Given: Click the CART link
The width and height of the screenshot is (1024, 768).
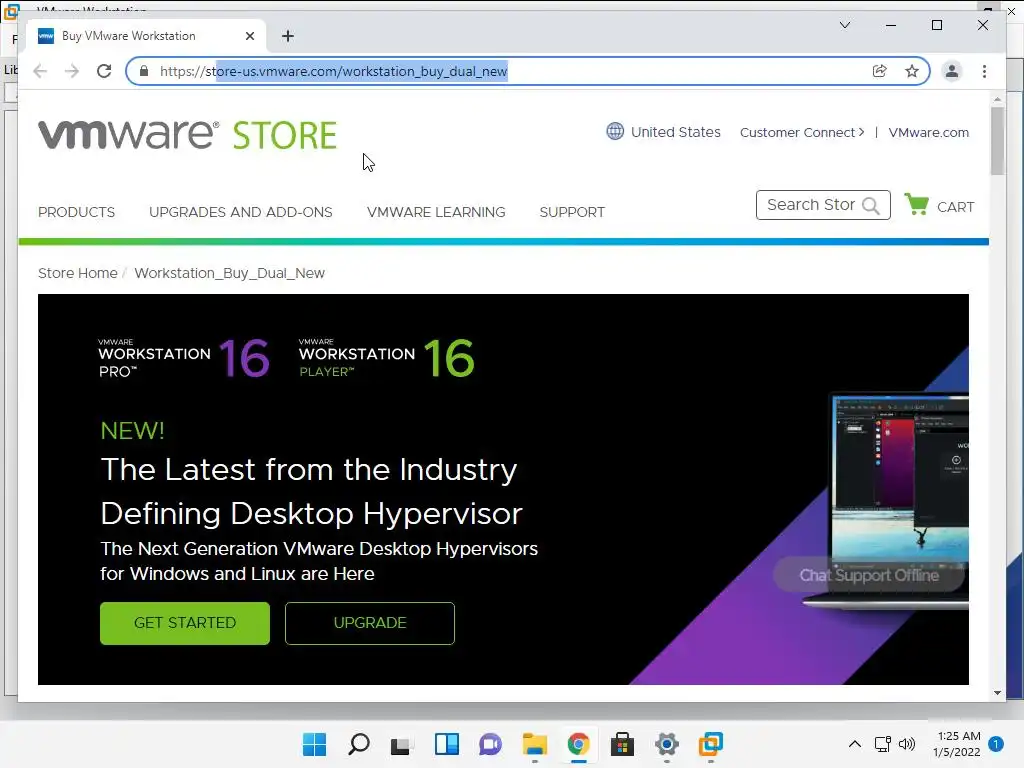Looking at the screenshot, I should tap(955, 207).
